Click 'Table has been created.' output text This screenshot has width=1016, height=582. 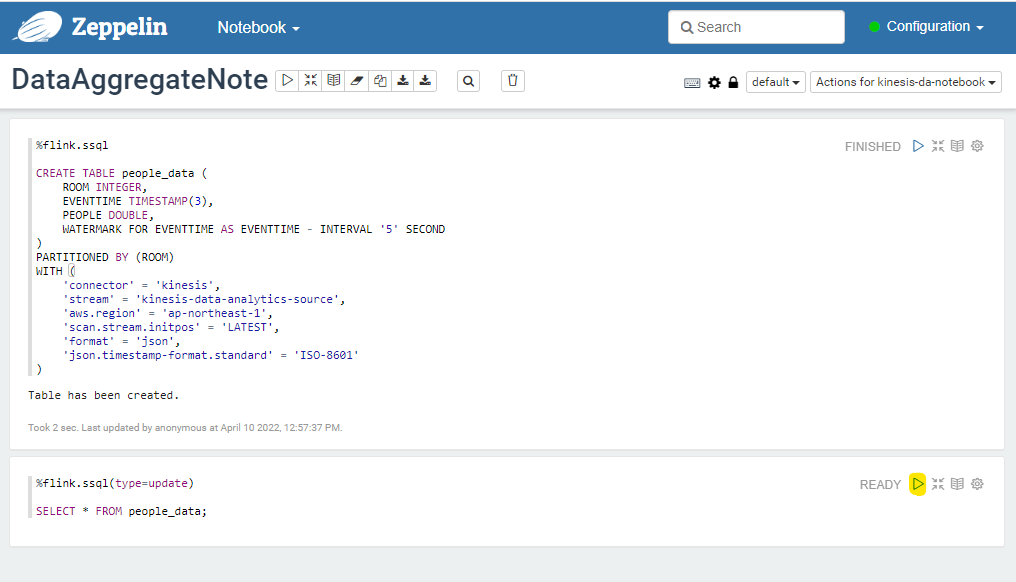point(103,395)
